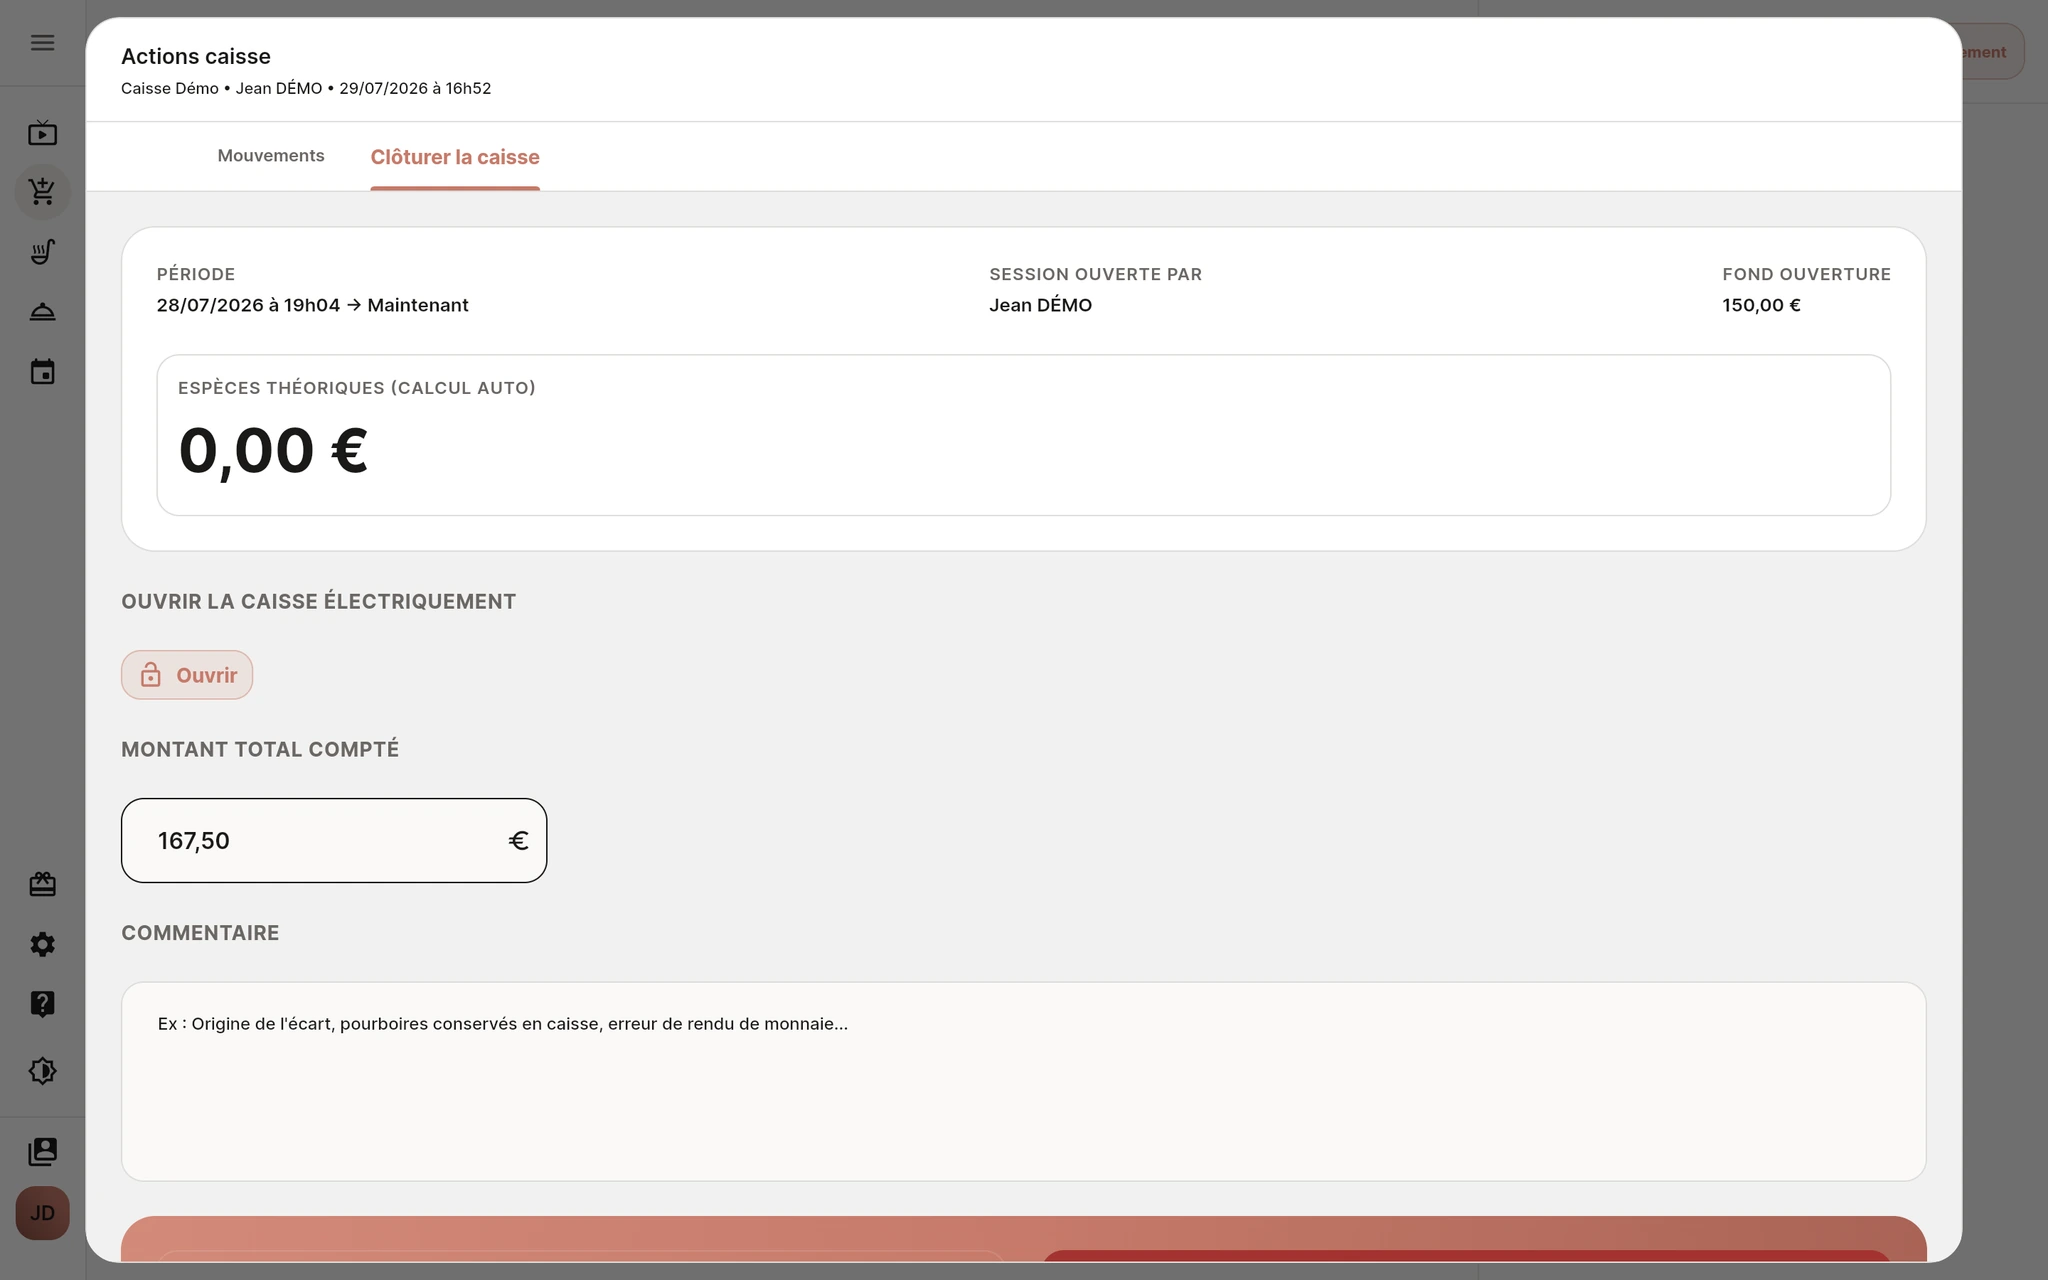Open the account switcher contacts icon

click(42, 1152)
